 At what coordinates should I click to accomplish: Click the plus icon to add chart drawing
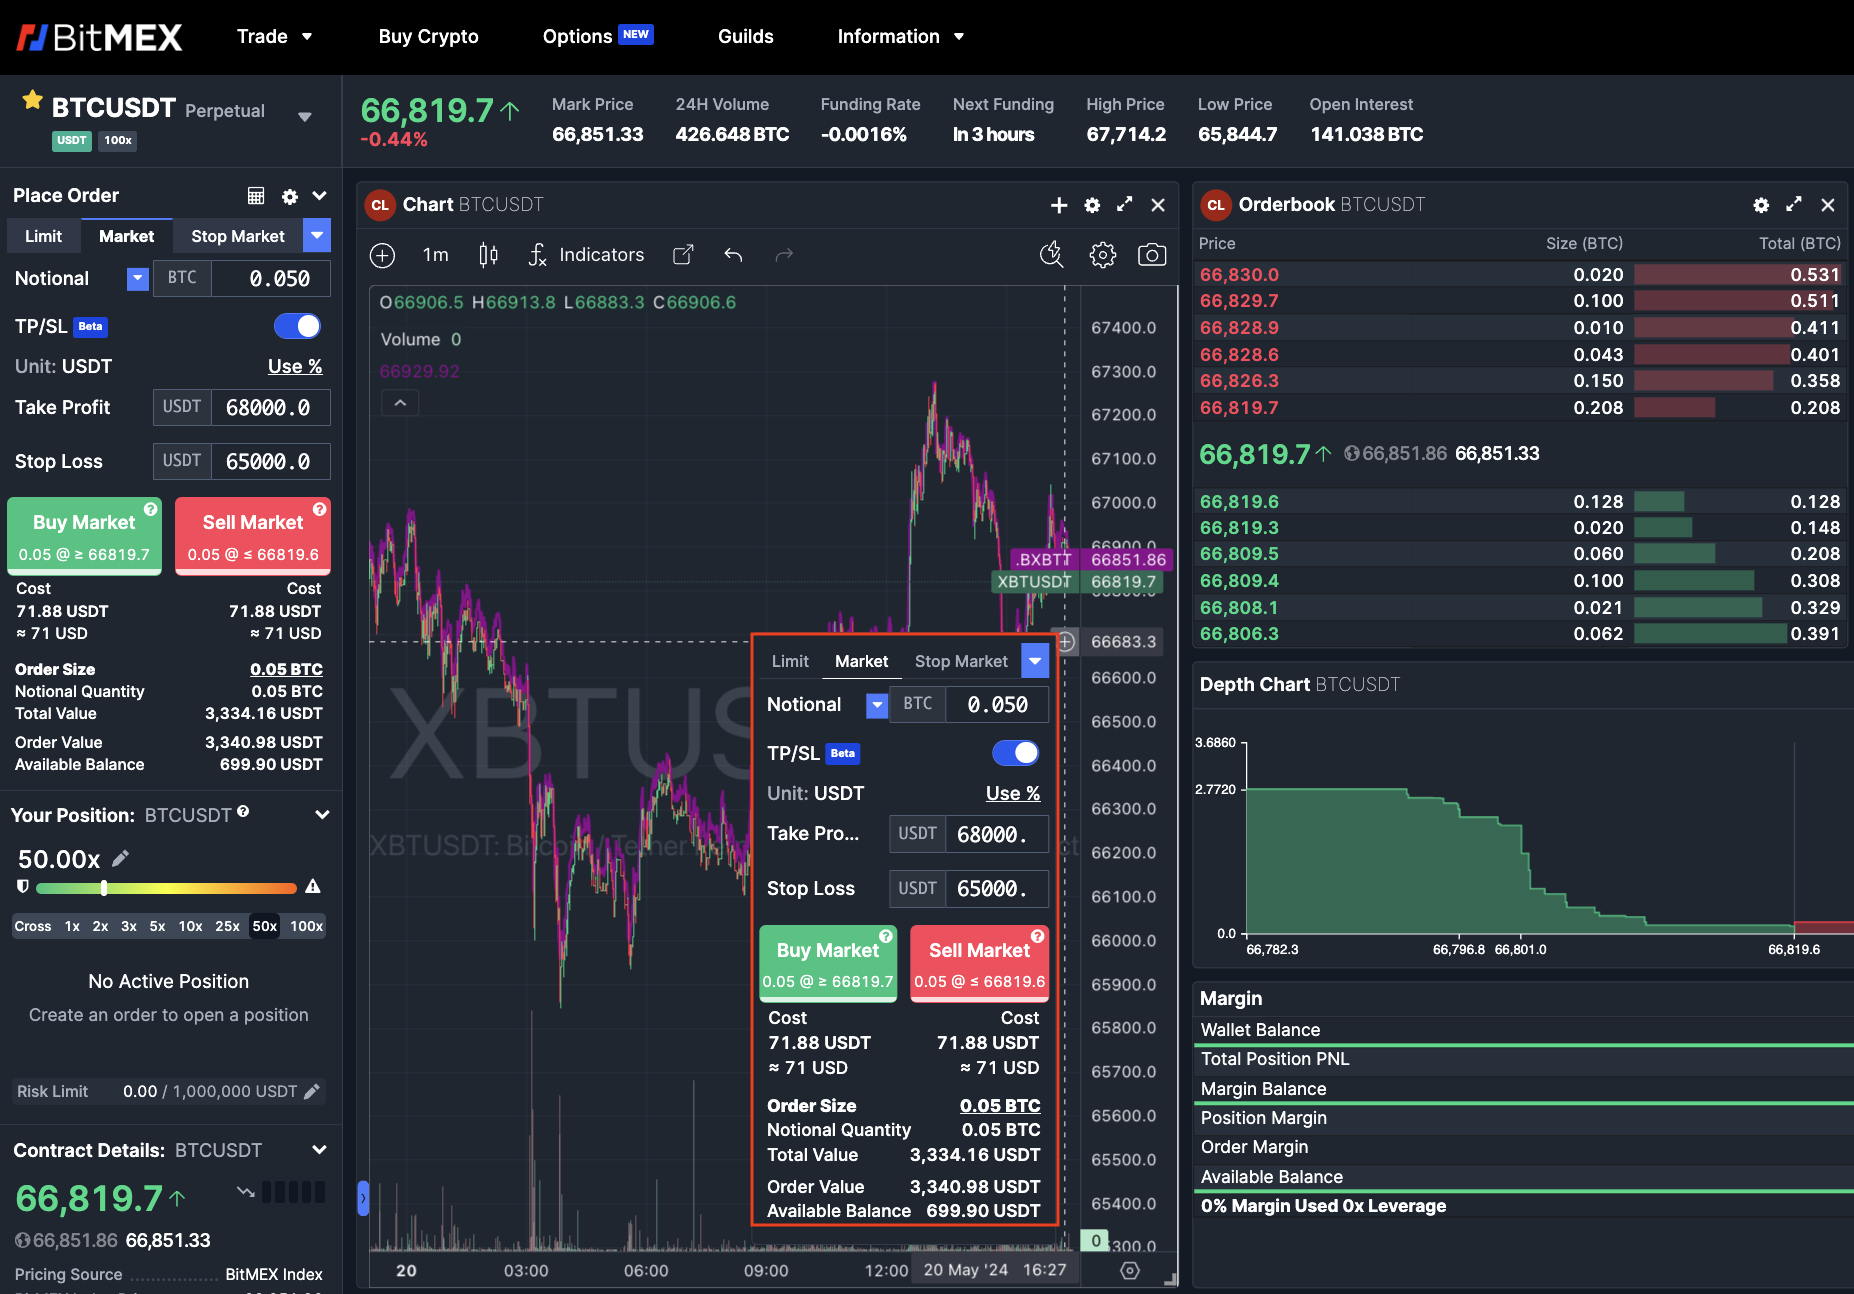(382, 255)
